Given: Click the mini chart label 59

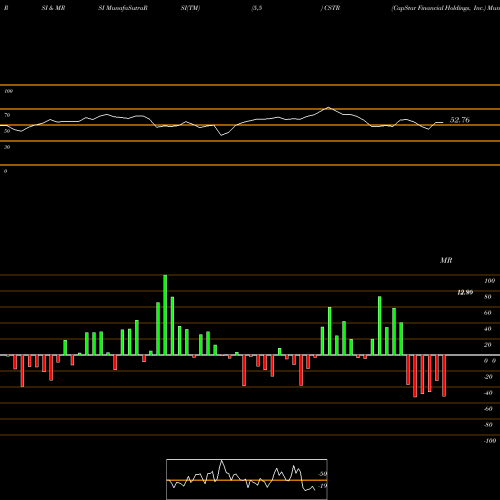Looking at the screenshot, I should pyautogui.click(x=323, y=474).
